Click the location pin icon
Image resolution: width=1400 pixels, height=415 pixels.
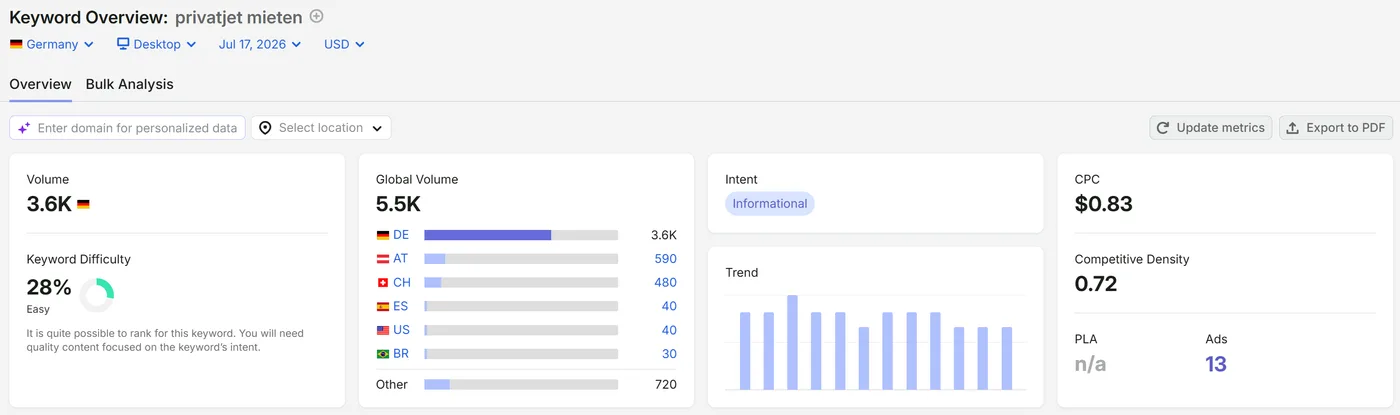[265, 128]
